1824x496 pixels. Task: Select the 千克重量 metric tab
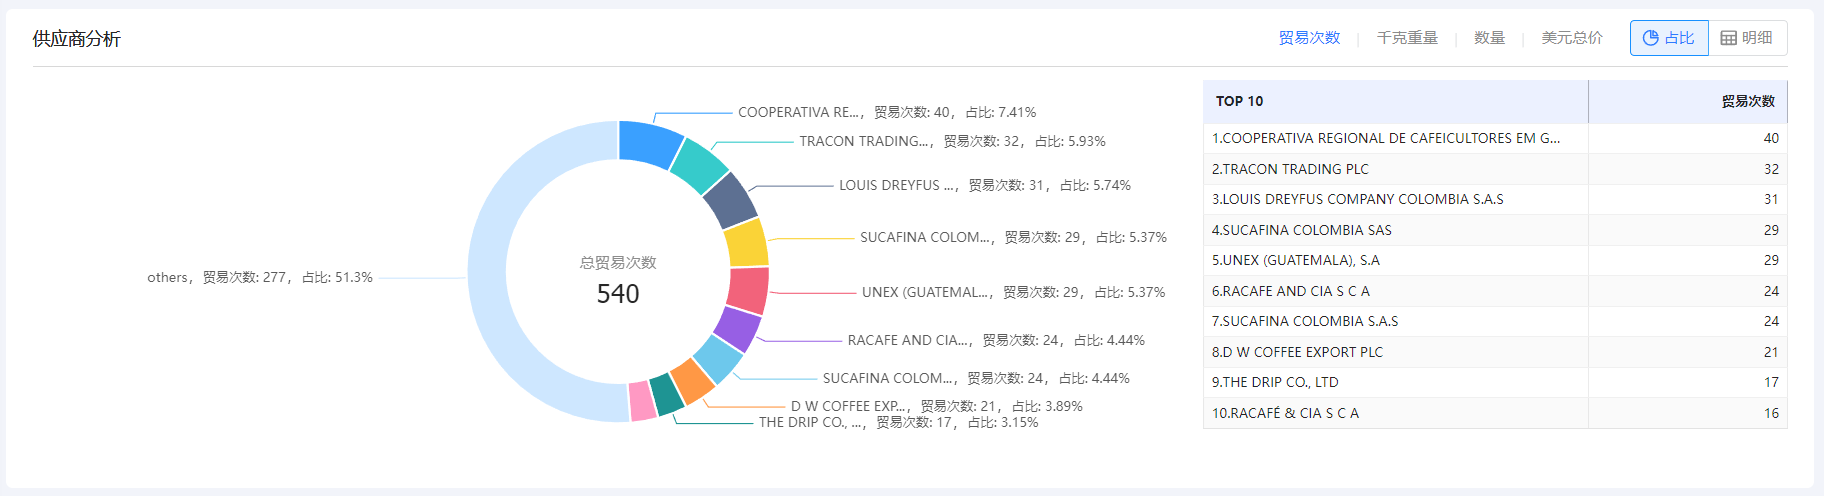click(1407, 38)
